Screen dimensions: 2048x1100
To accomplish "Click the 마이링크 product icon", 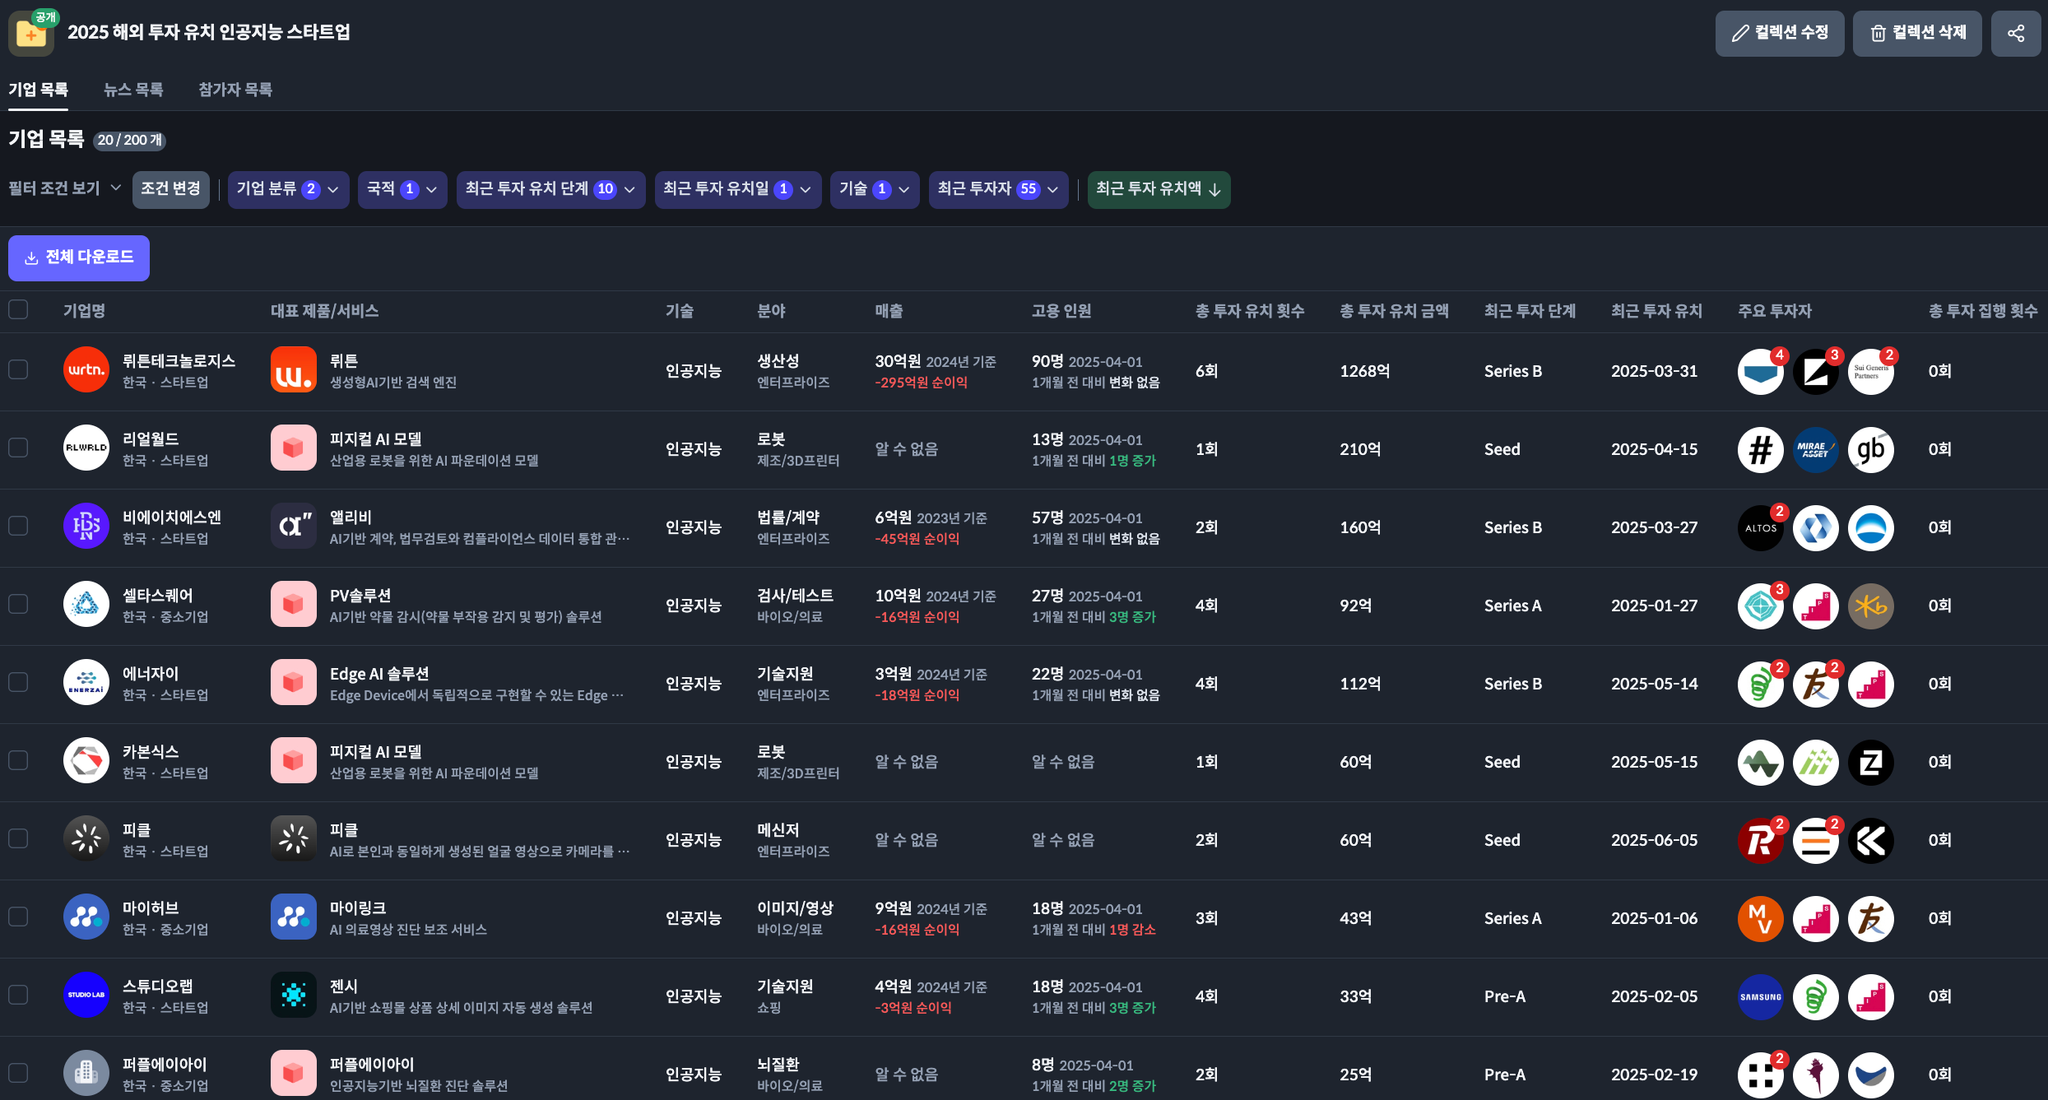I will coord(293,917).
